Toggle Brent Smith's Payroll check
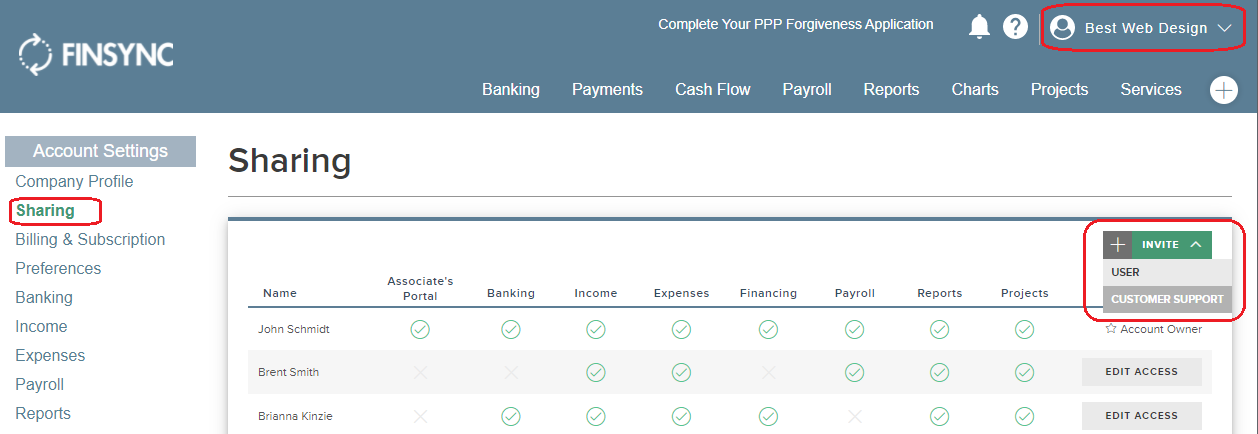Screen dimensions: 1258x434 coord(854,372)
